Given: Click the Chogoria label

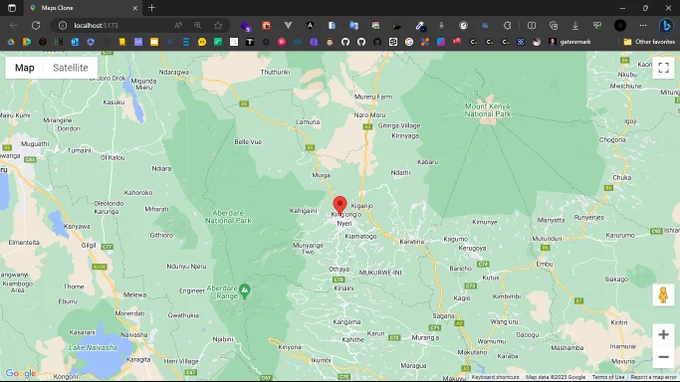Looking at the screenshot, I should pos(612,140).
